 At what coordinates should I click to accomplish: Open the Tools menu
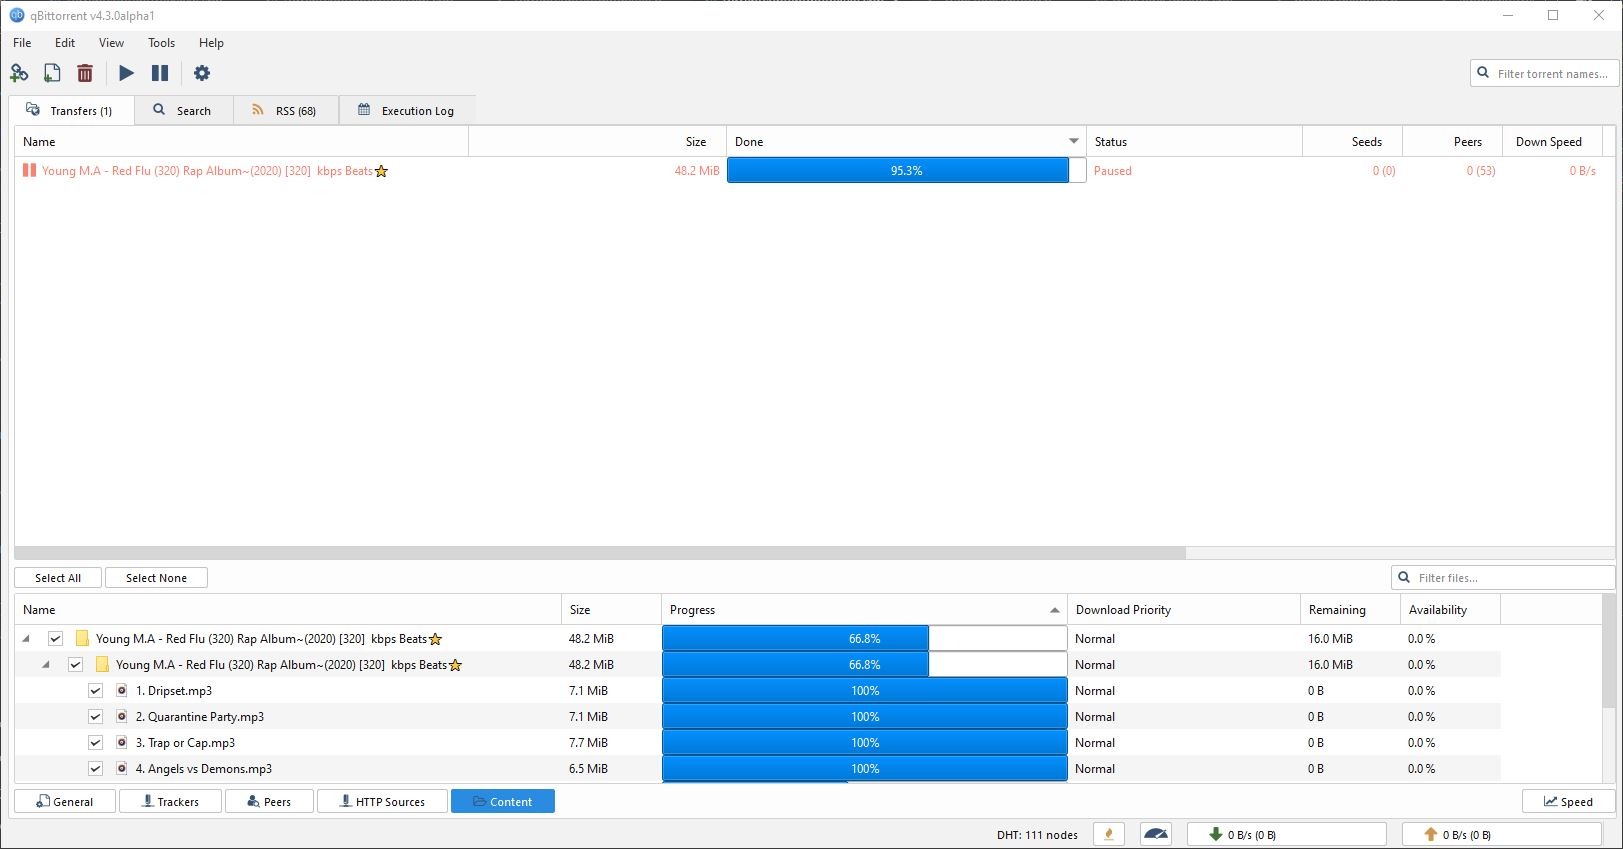(161, 43)
